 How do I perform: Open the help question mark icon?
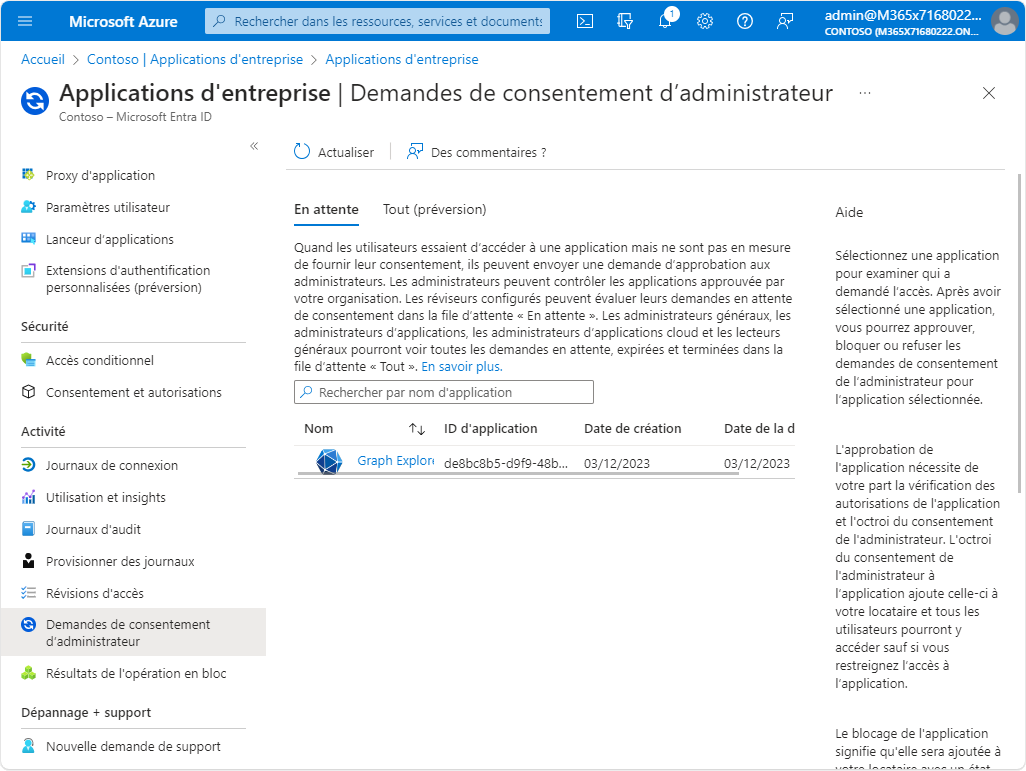(745, 21)
